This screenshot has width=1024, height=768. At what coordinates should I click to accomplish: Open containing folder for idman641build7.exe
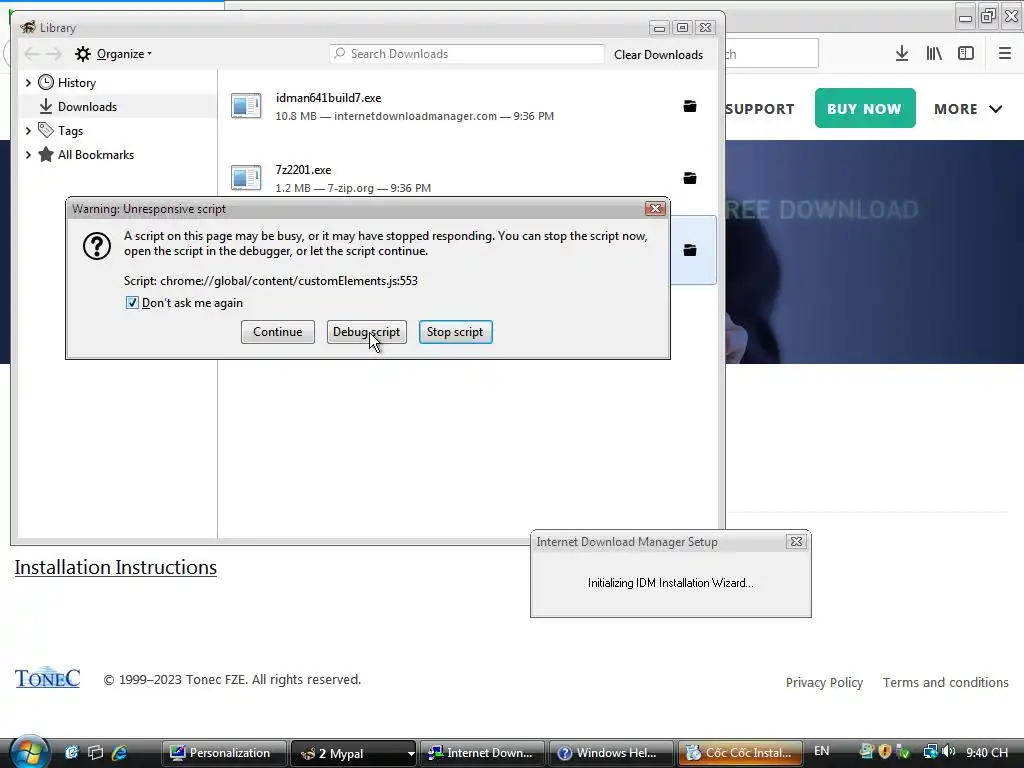[x=690, y=106]
